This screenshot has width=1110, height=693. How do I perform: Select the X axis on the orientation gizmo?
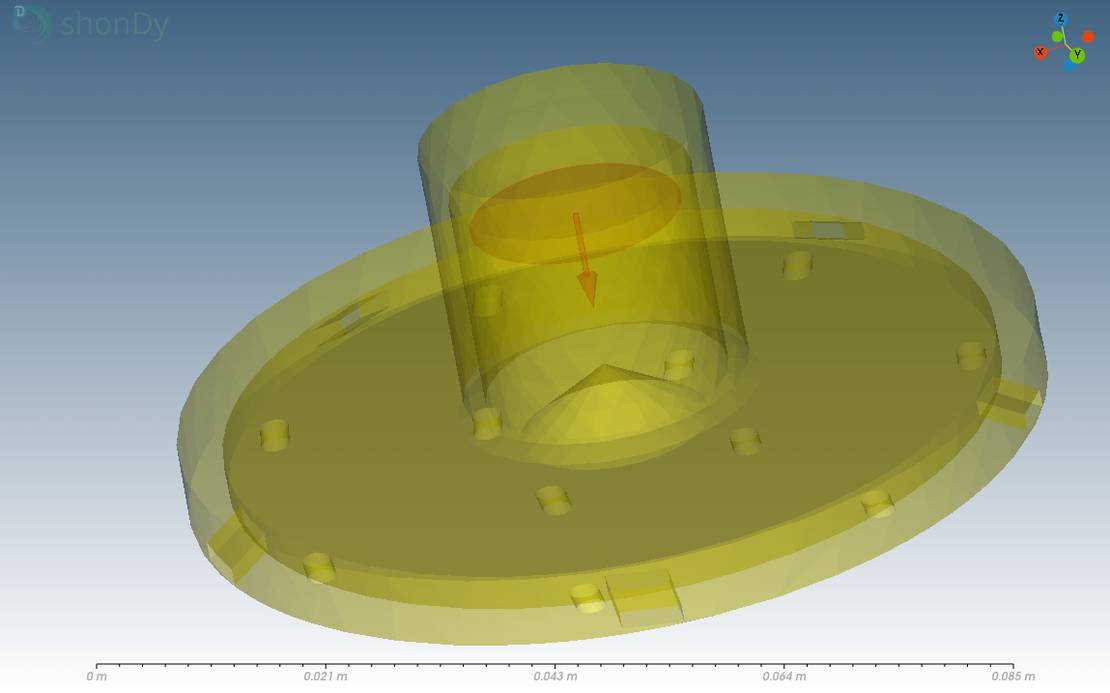(1040, 51)
